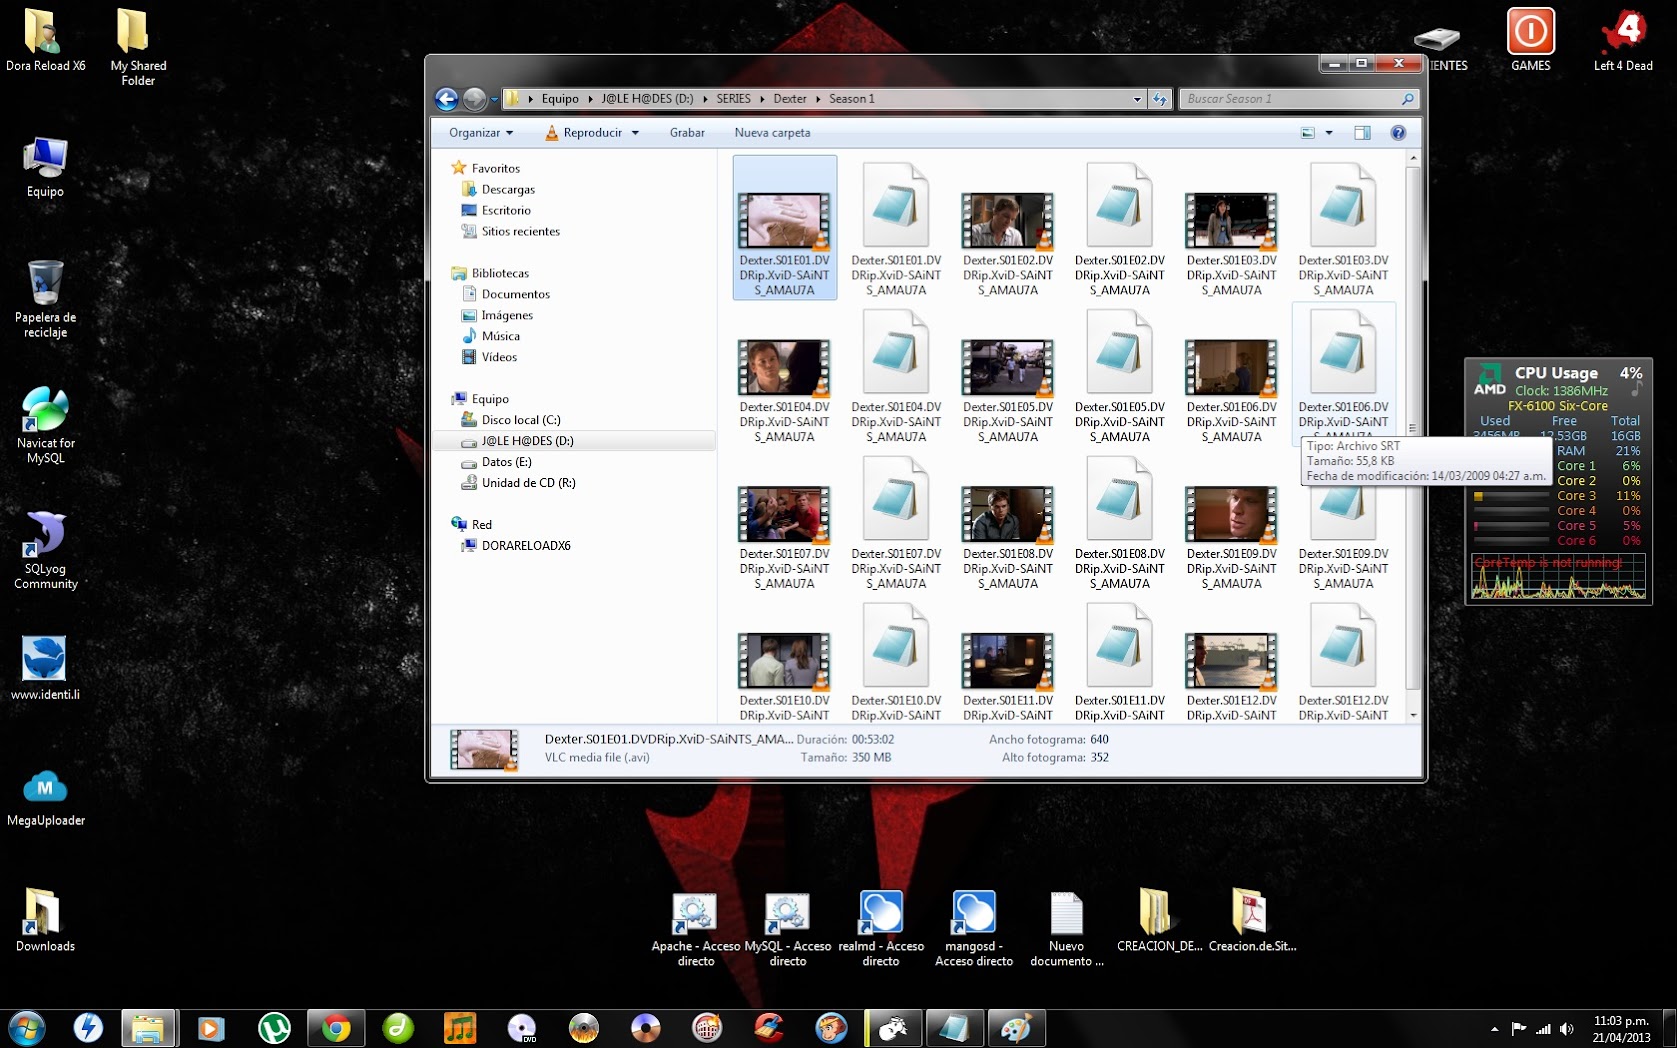1677x1048 pixels.
Task: Expand the breadcrumb arrow after SERIES
Action: pos(762,99)
